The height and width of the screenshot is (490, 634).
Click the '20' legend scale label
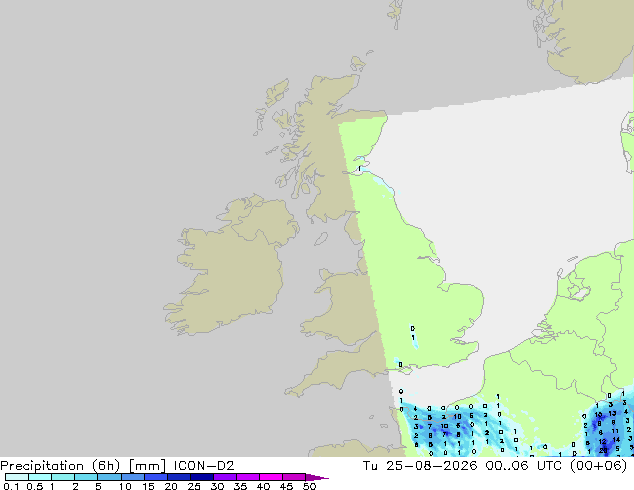tap(171, 486)
